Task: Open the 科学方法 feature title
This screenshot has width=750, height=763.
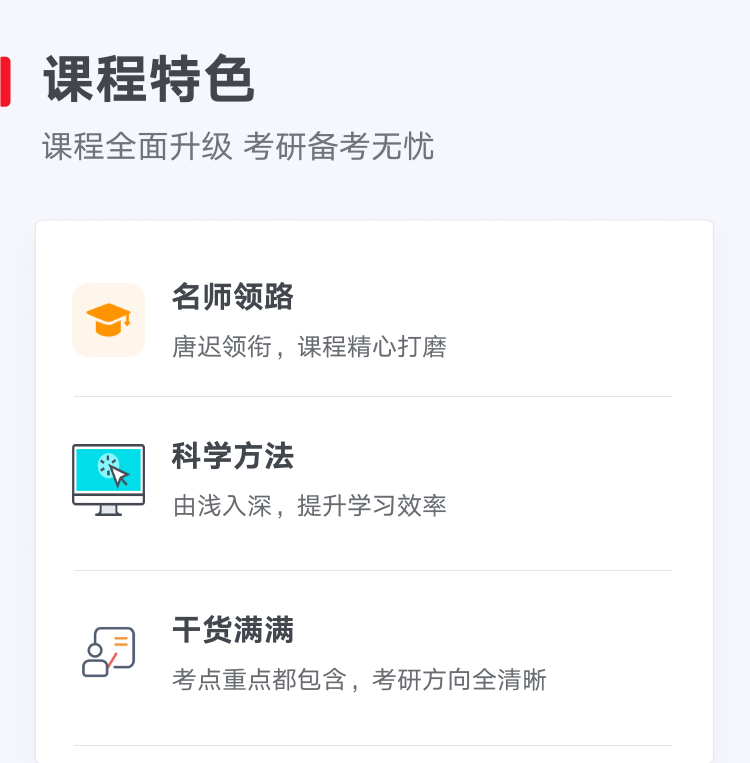Action: click(233, 457)
